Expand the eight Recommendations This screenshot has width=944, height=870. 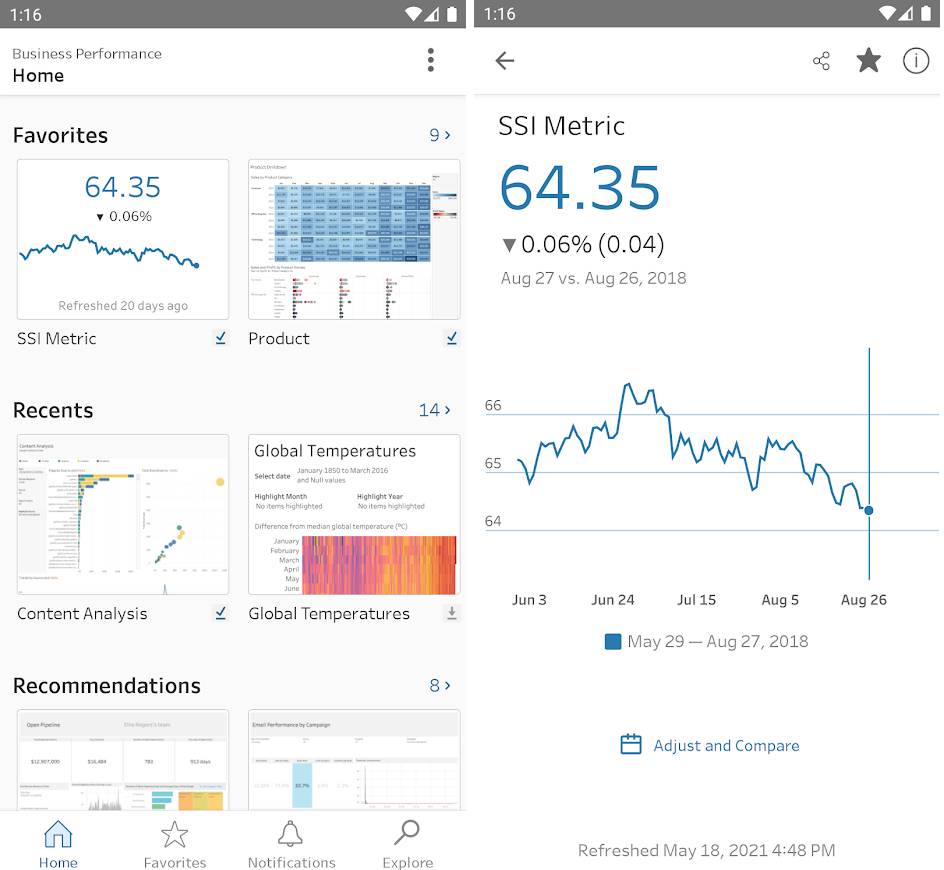tap(440, 685)
